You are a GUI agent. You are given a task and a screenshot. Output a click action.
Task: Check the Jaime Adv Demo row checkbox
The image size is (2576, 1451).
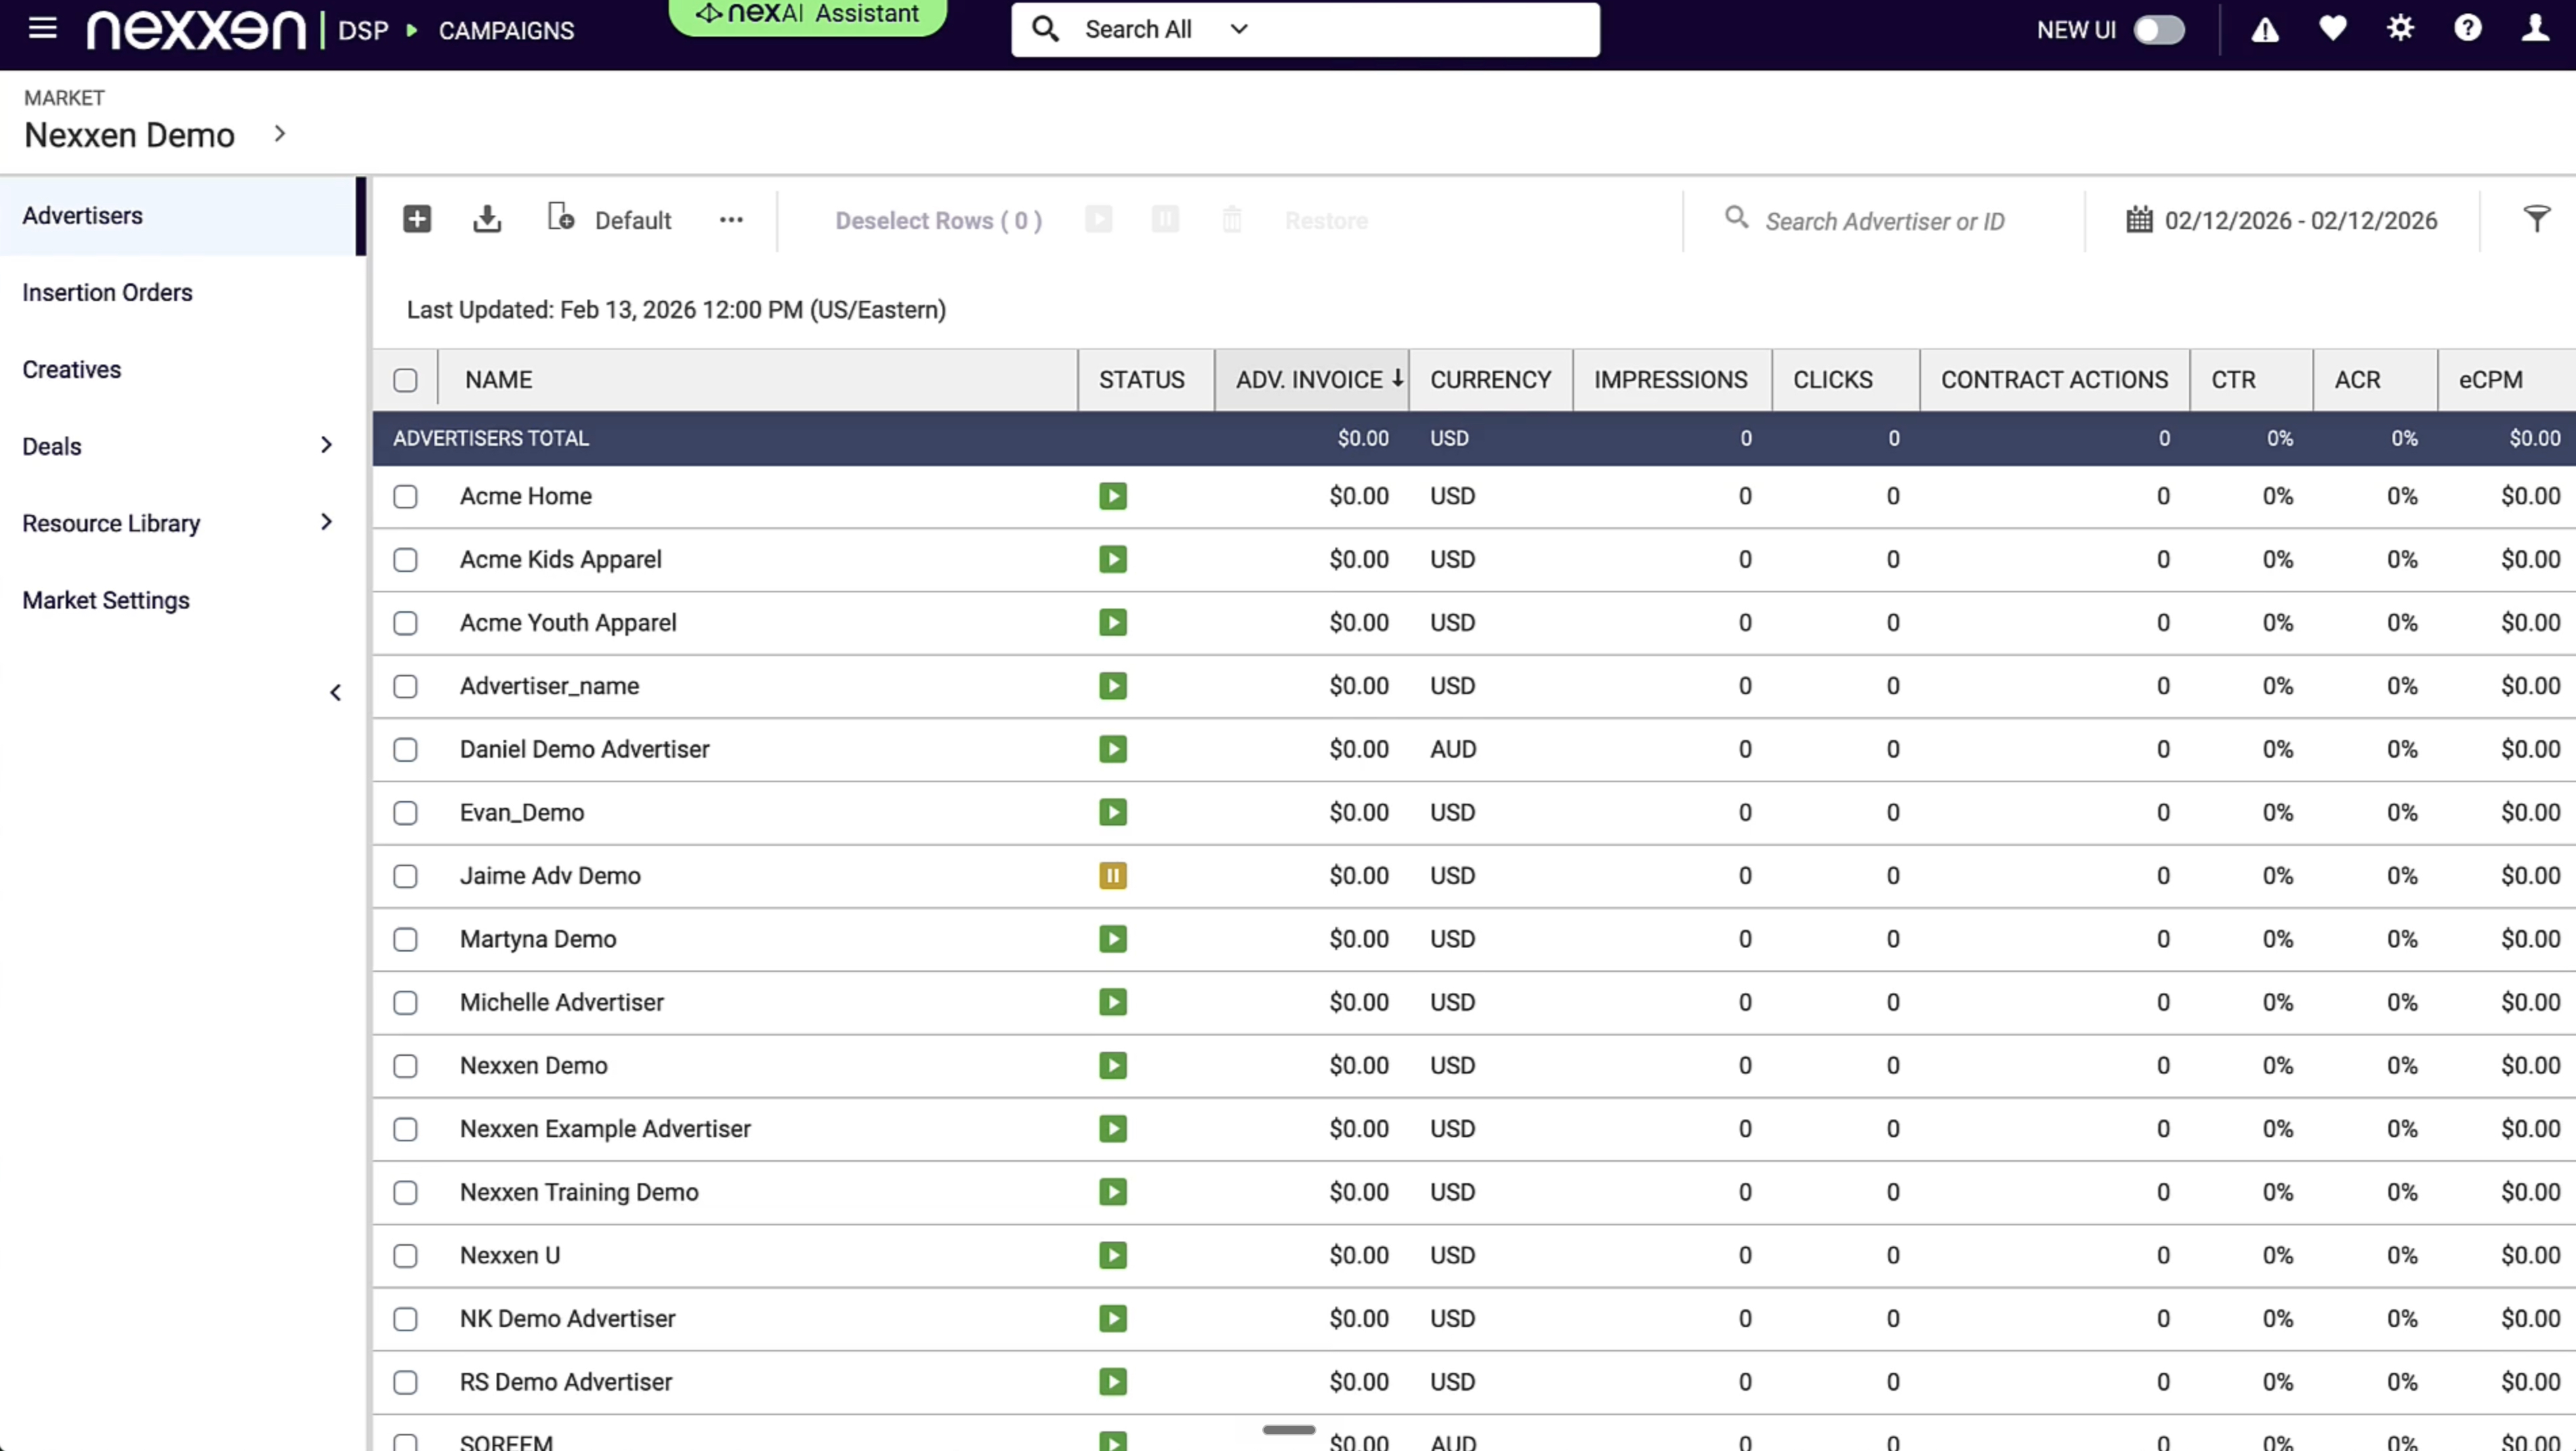pyautogui.click(x=405, y=876)
